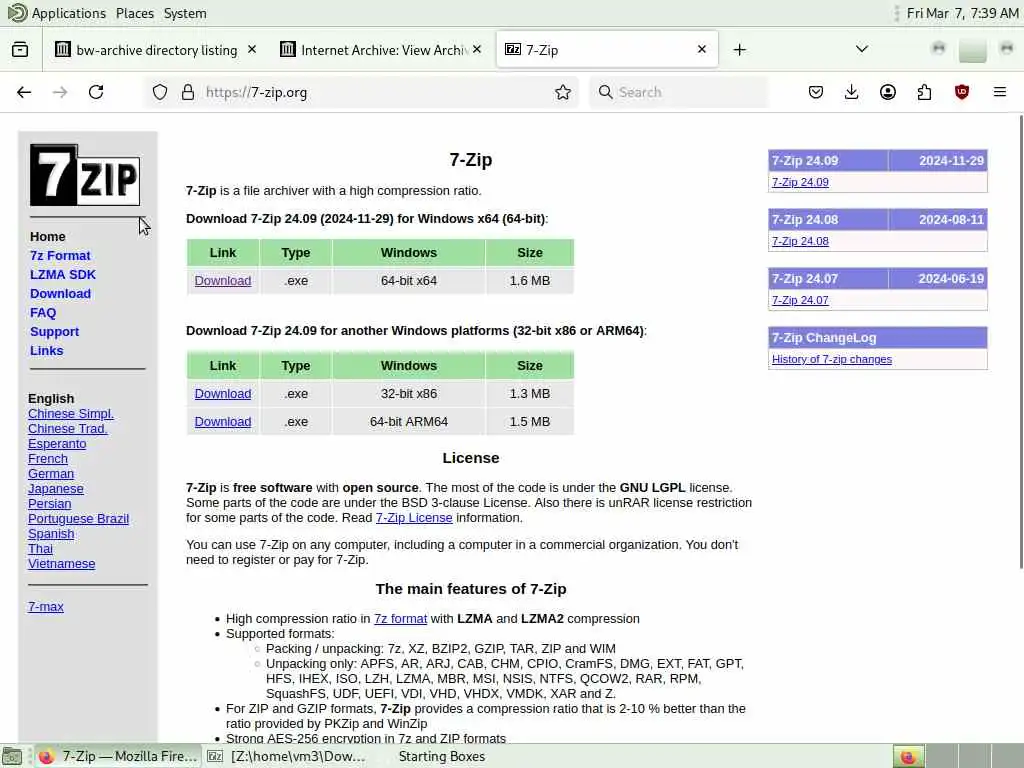
Task: Click the 7-Zip logo image
Action: tap(85, 175)
